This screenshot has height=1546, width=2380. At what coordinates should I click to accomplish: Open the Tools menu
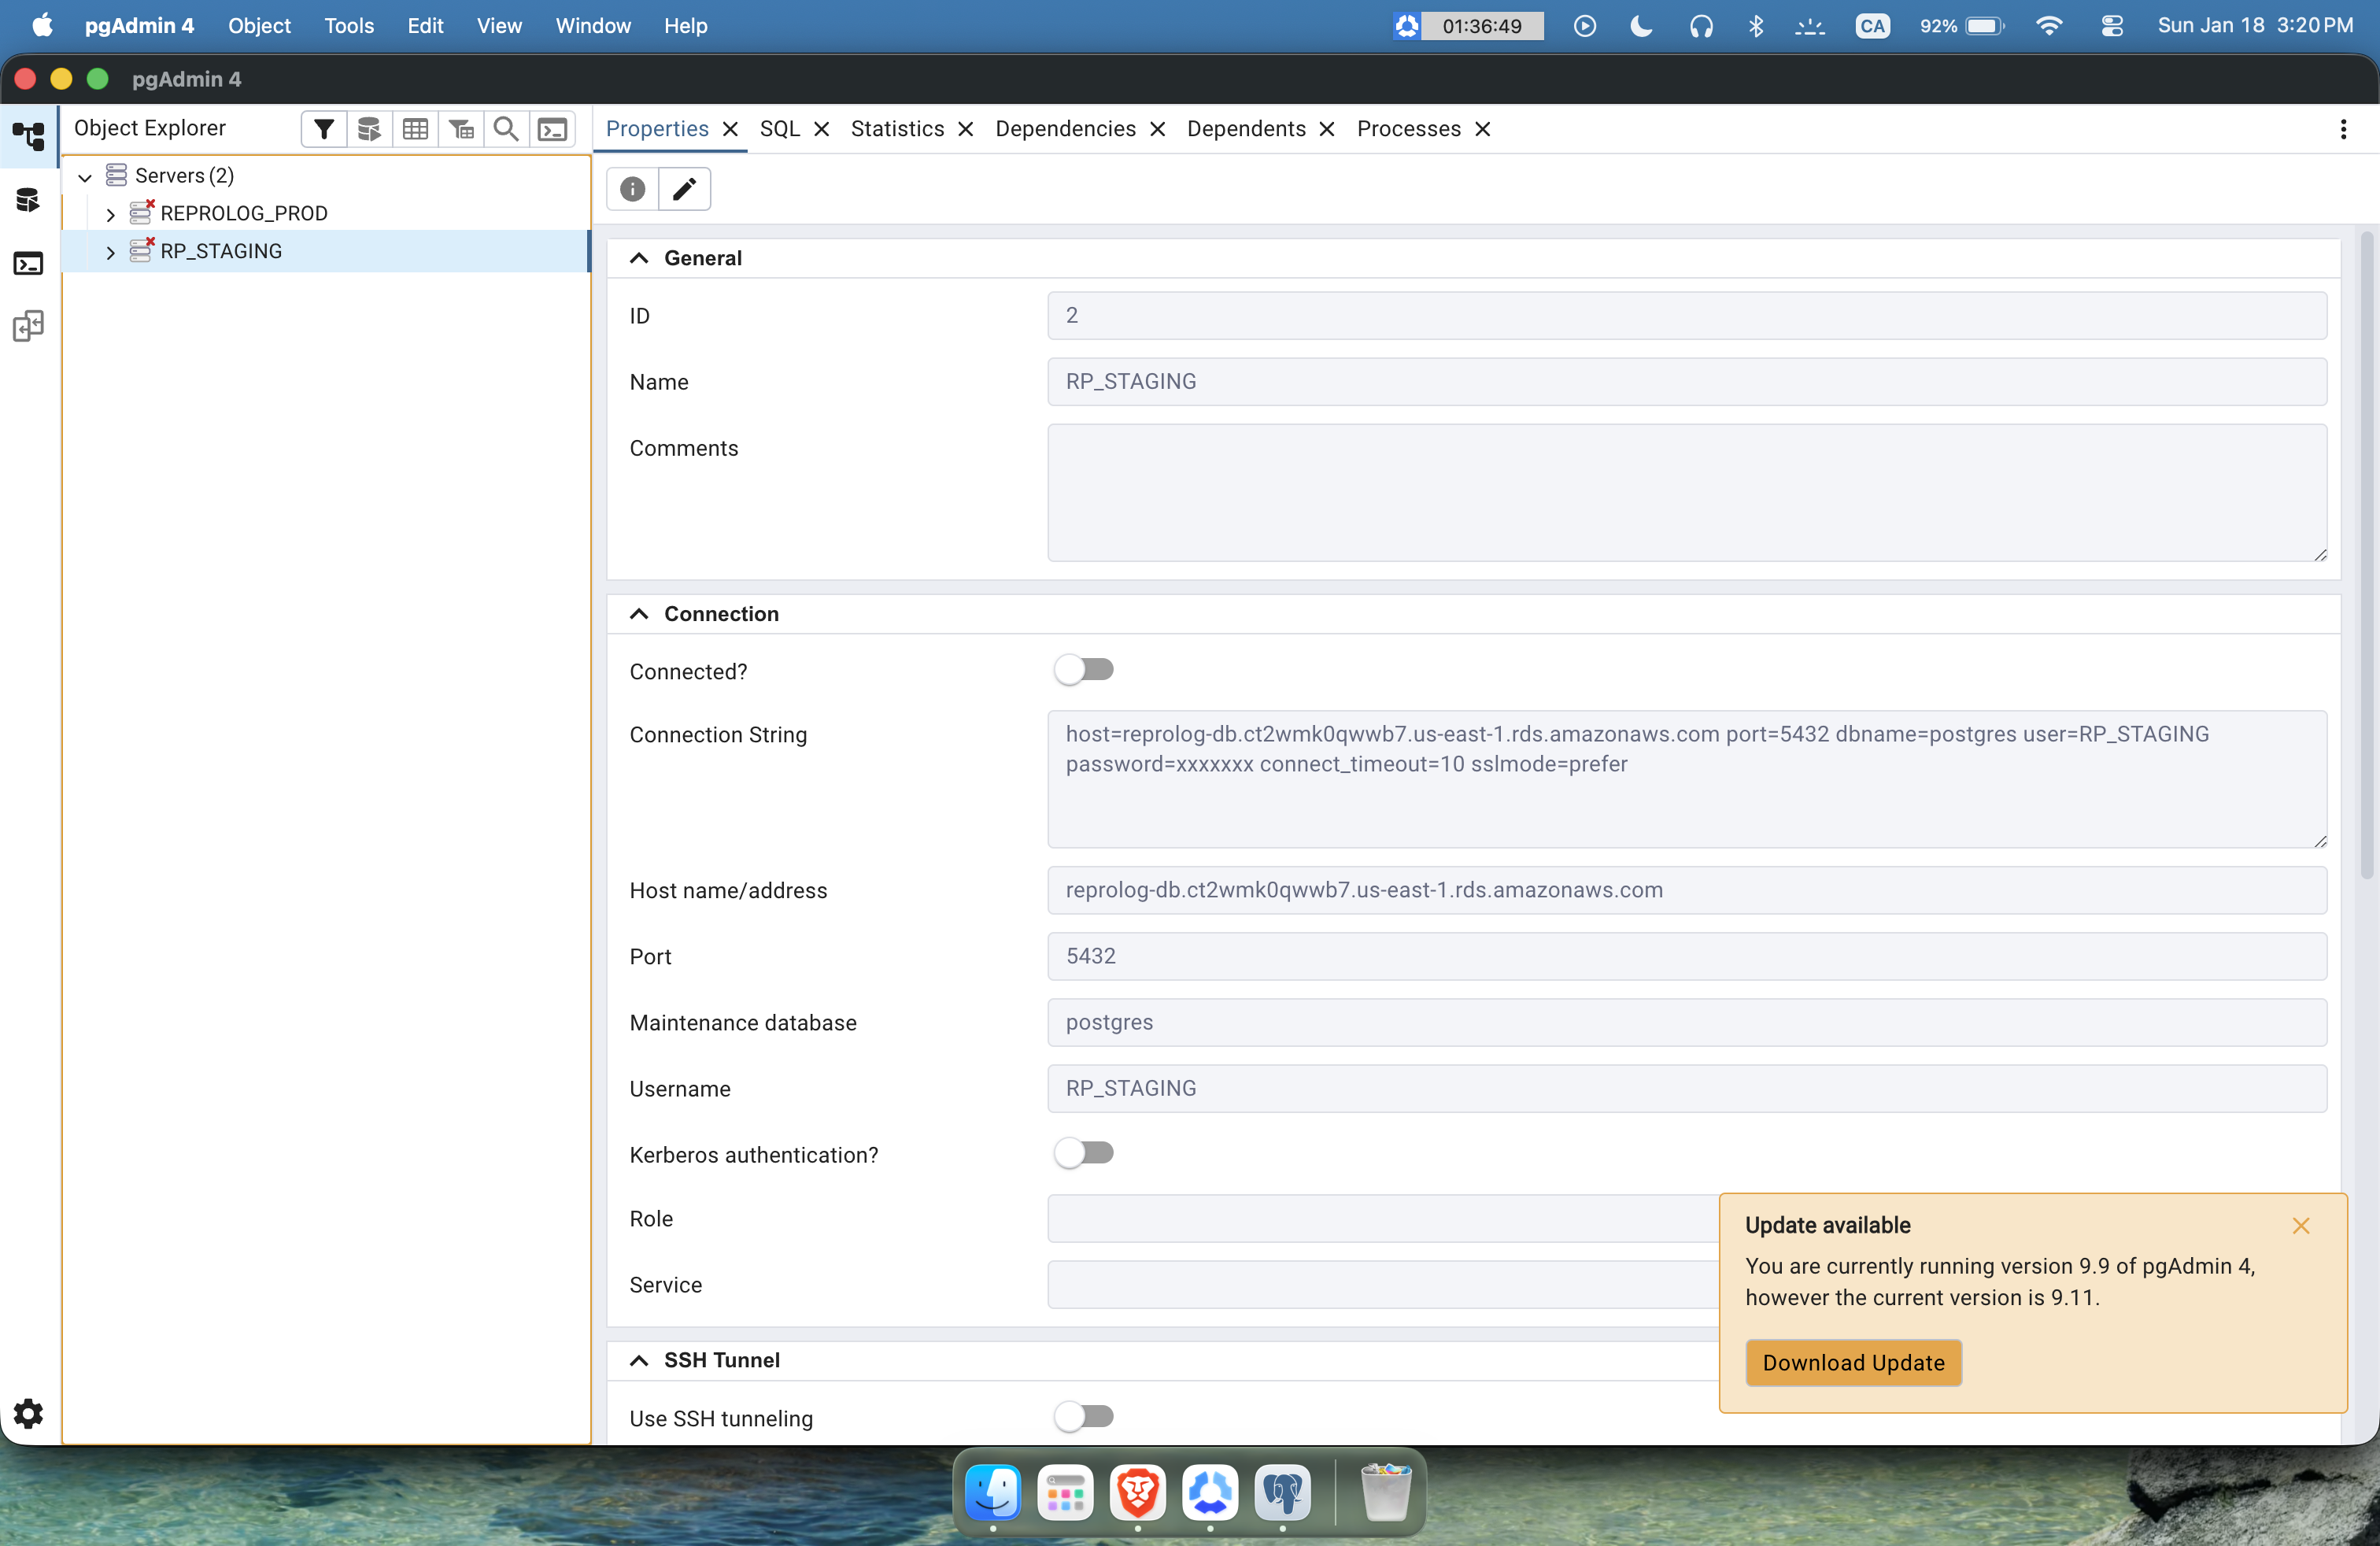pyautogui.click(x=349, y=26)
